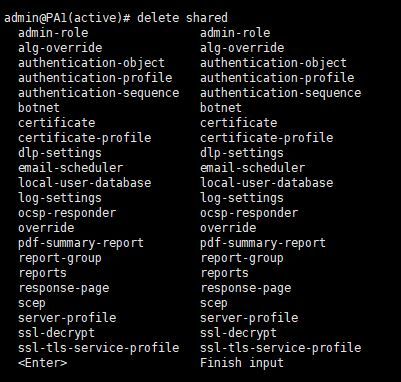Image resolution: width=401 pixels, height=382 pixels.
Task: Click authentication-profile description in right column
Action: coord(277,78)
